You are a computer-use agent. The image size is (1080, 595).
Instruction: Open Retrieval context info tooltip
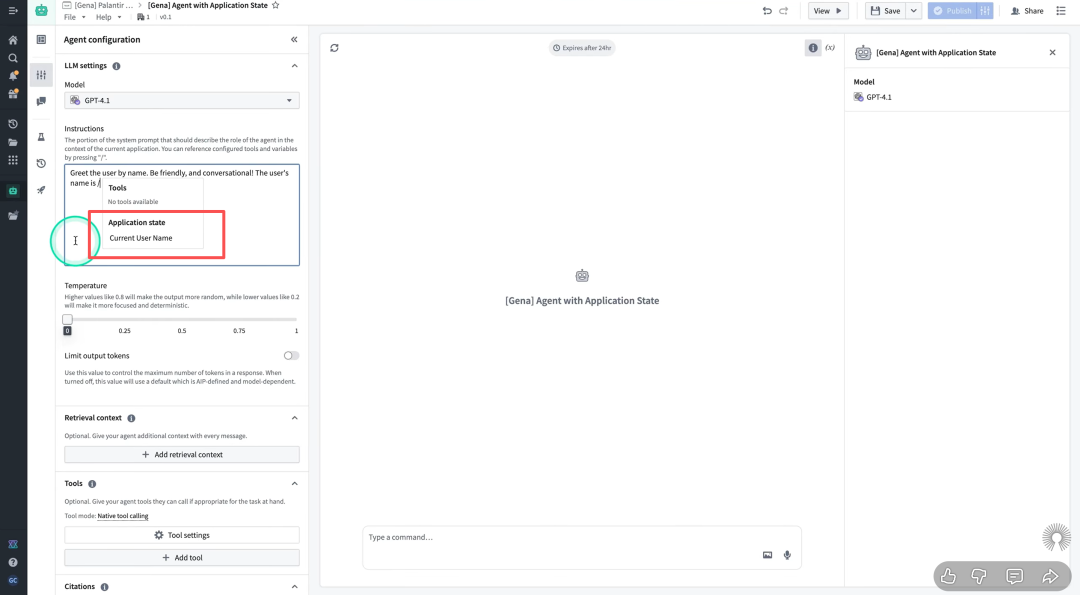tap(132, 418)
